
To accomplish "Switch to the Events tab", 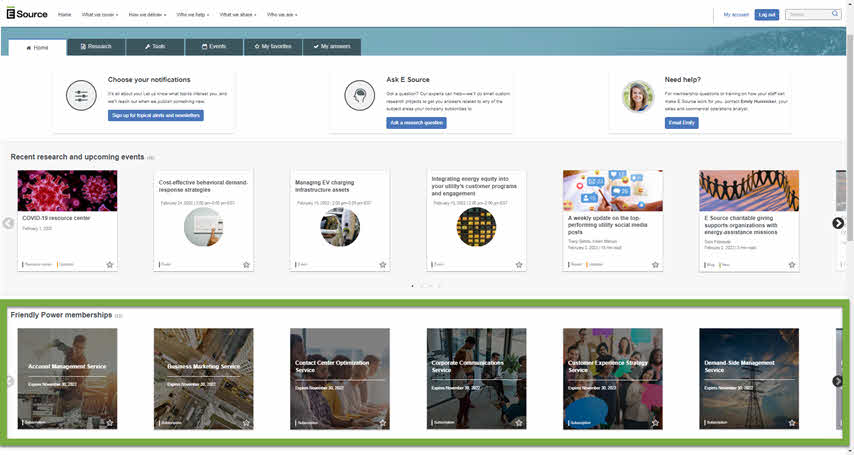I will tap(214, 47).
